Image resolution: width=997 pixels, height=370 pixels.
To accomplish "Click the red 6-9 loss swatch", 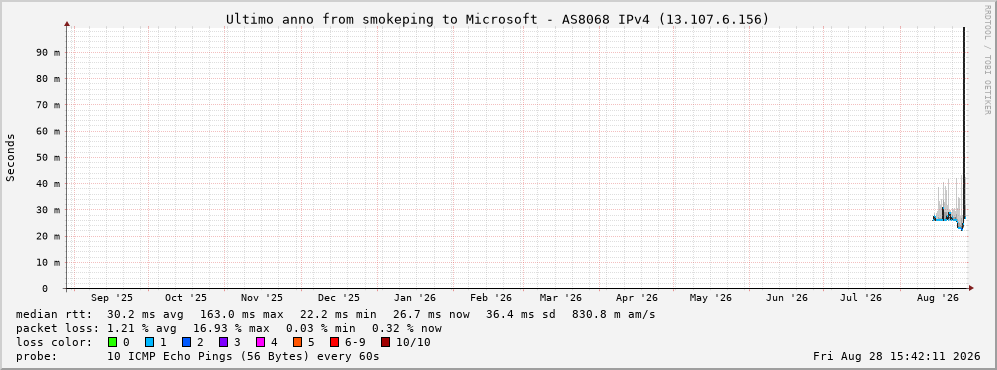I will (334, 343).
